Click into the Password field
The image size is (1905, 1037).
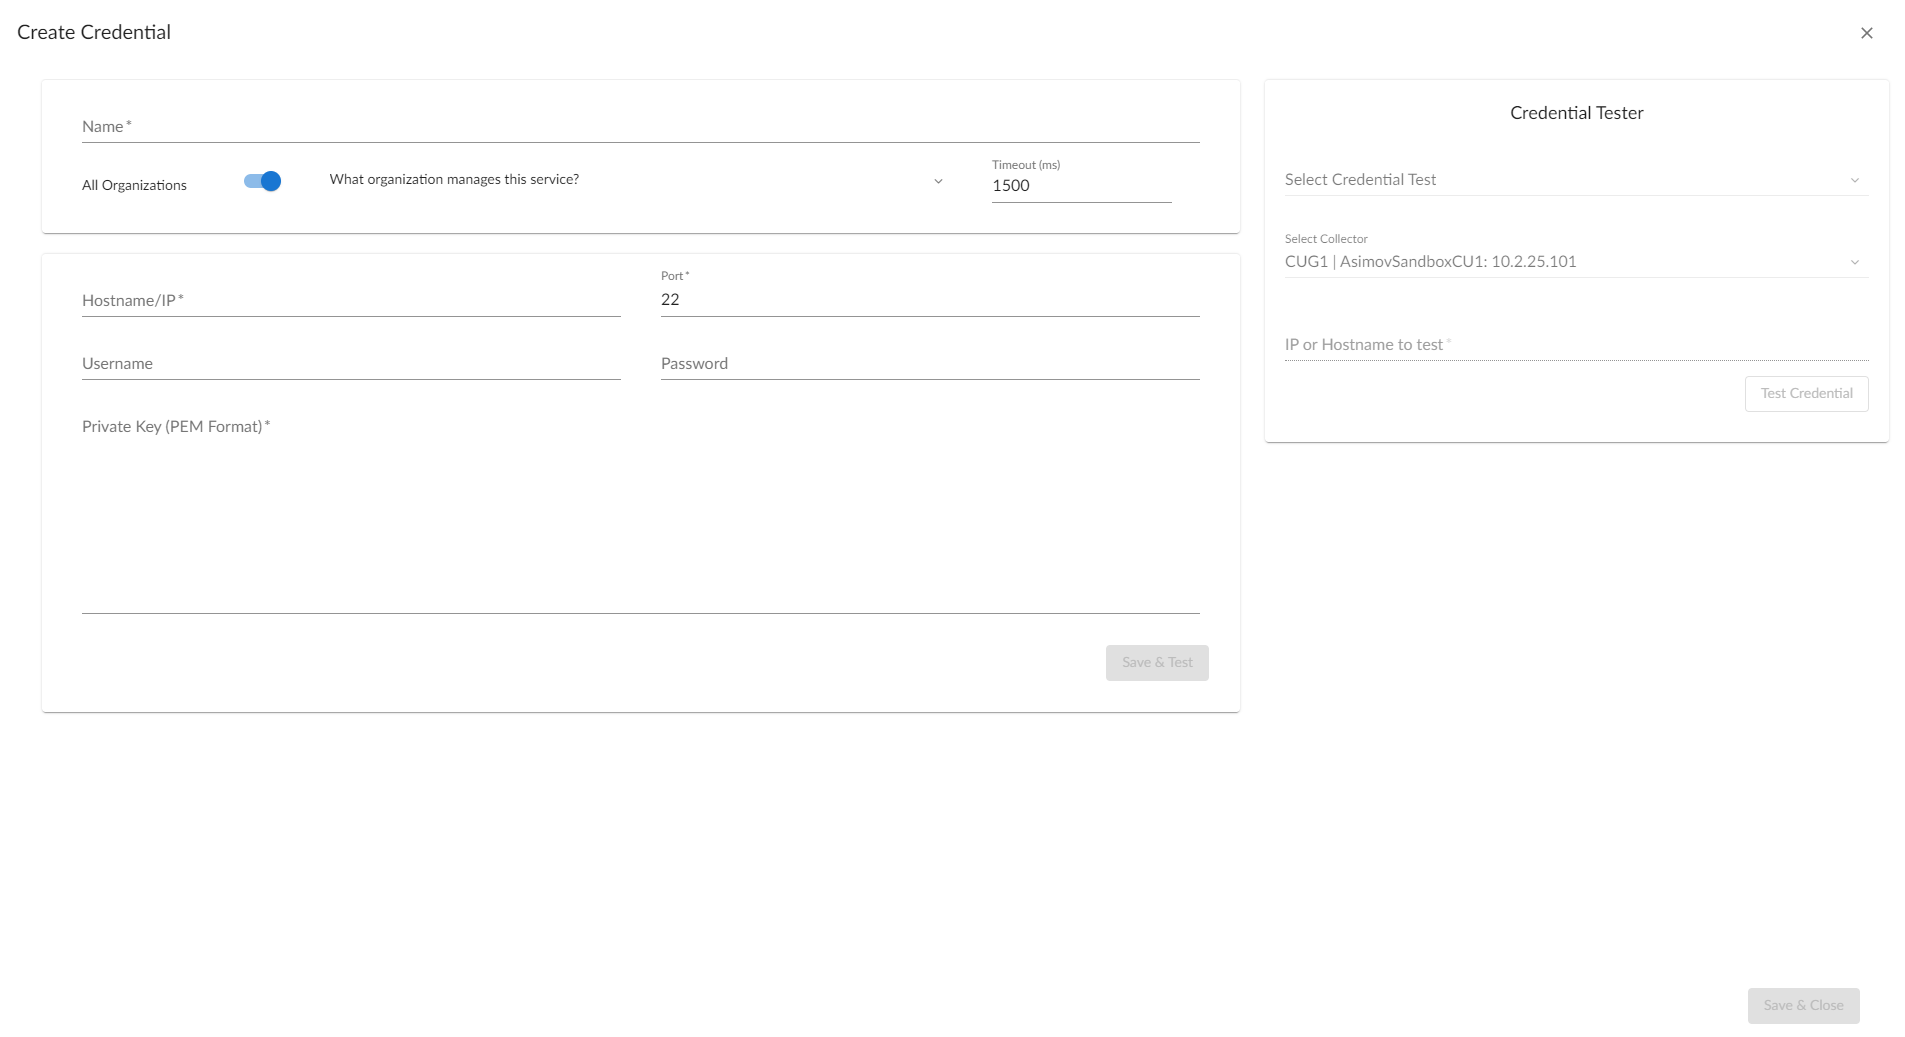tap(928, 364)
